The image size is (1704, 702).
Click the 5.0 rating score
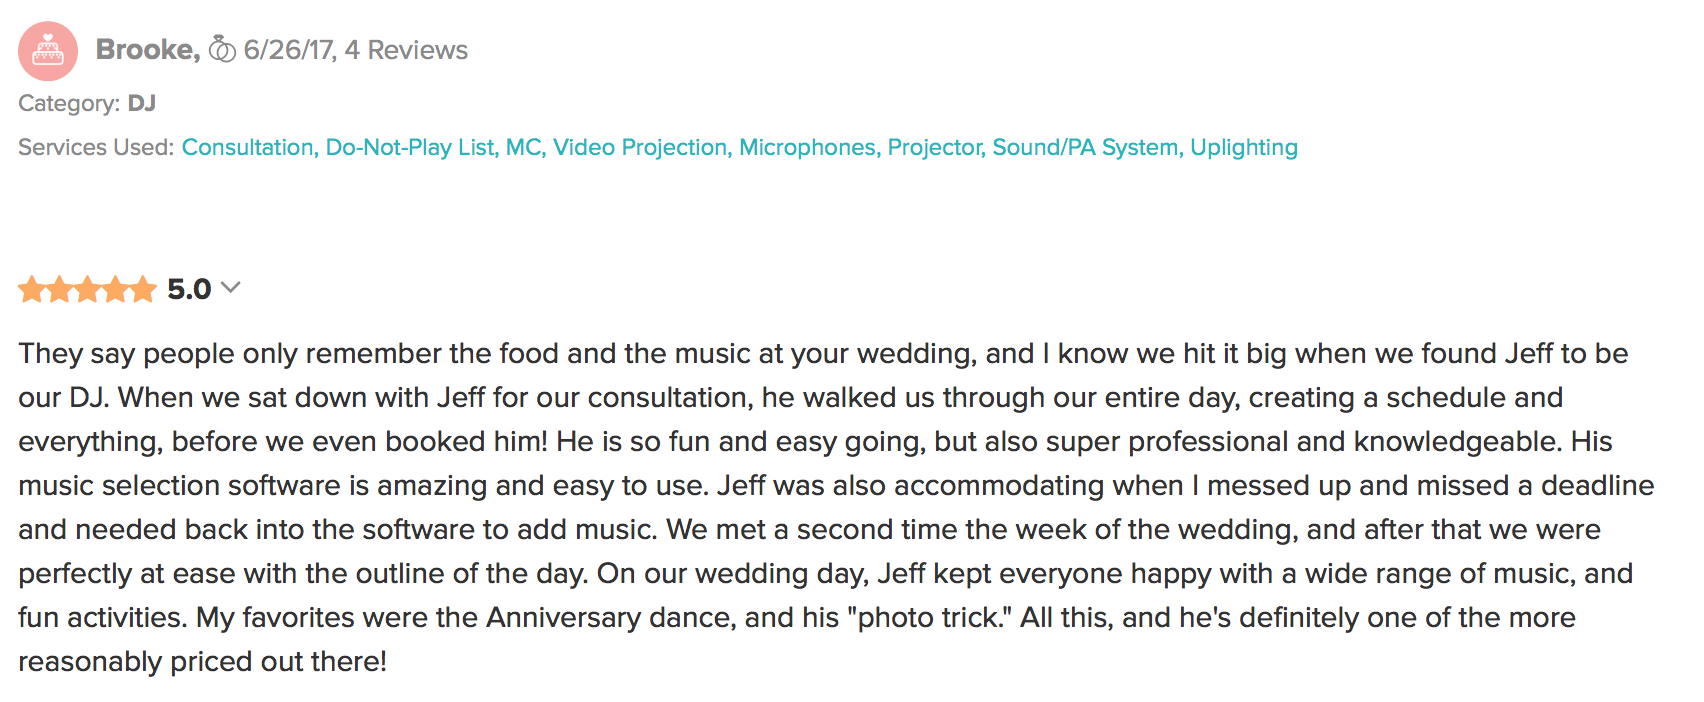click(x=189, y=289)
